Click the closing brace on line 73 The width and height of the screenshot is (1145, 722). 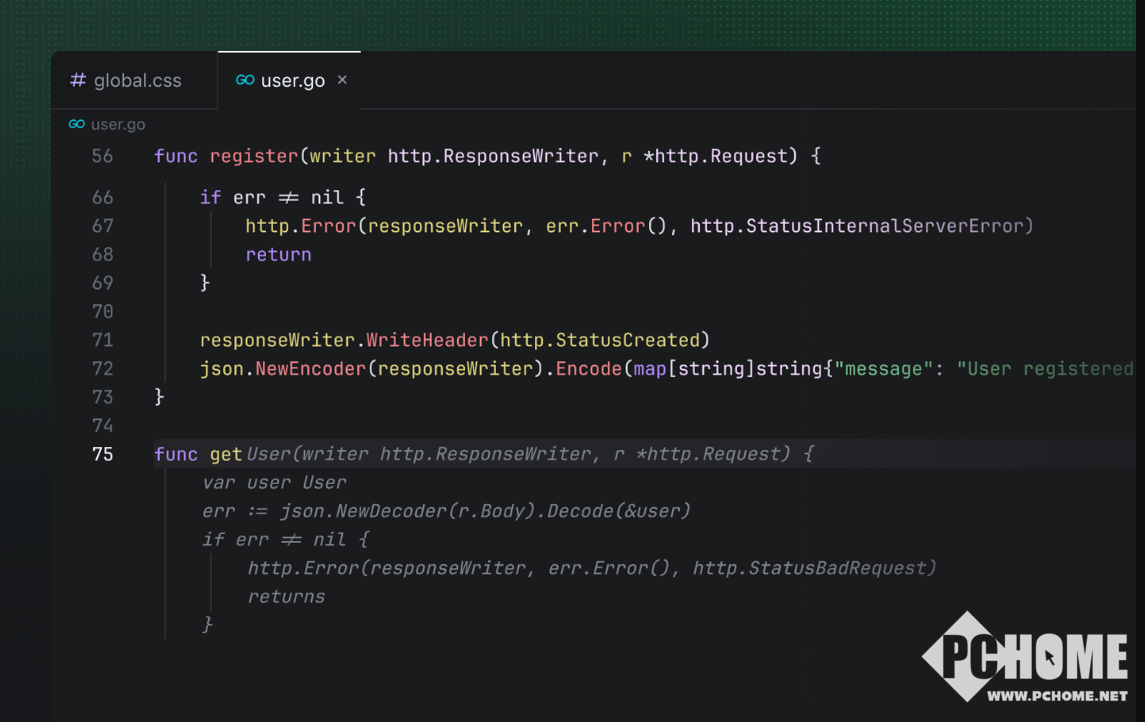click(x=159, y=397)
